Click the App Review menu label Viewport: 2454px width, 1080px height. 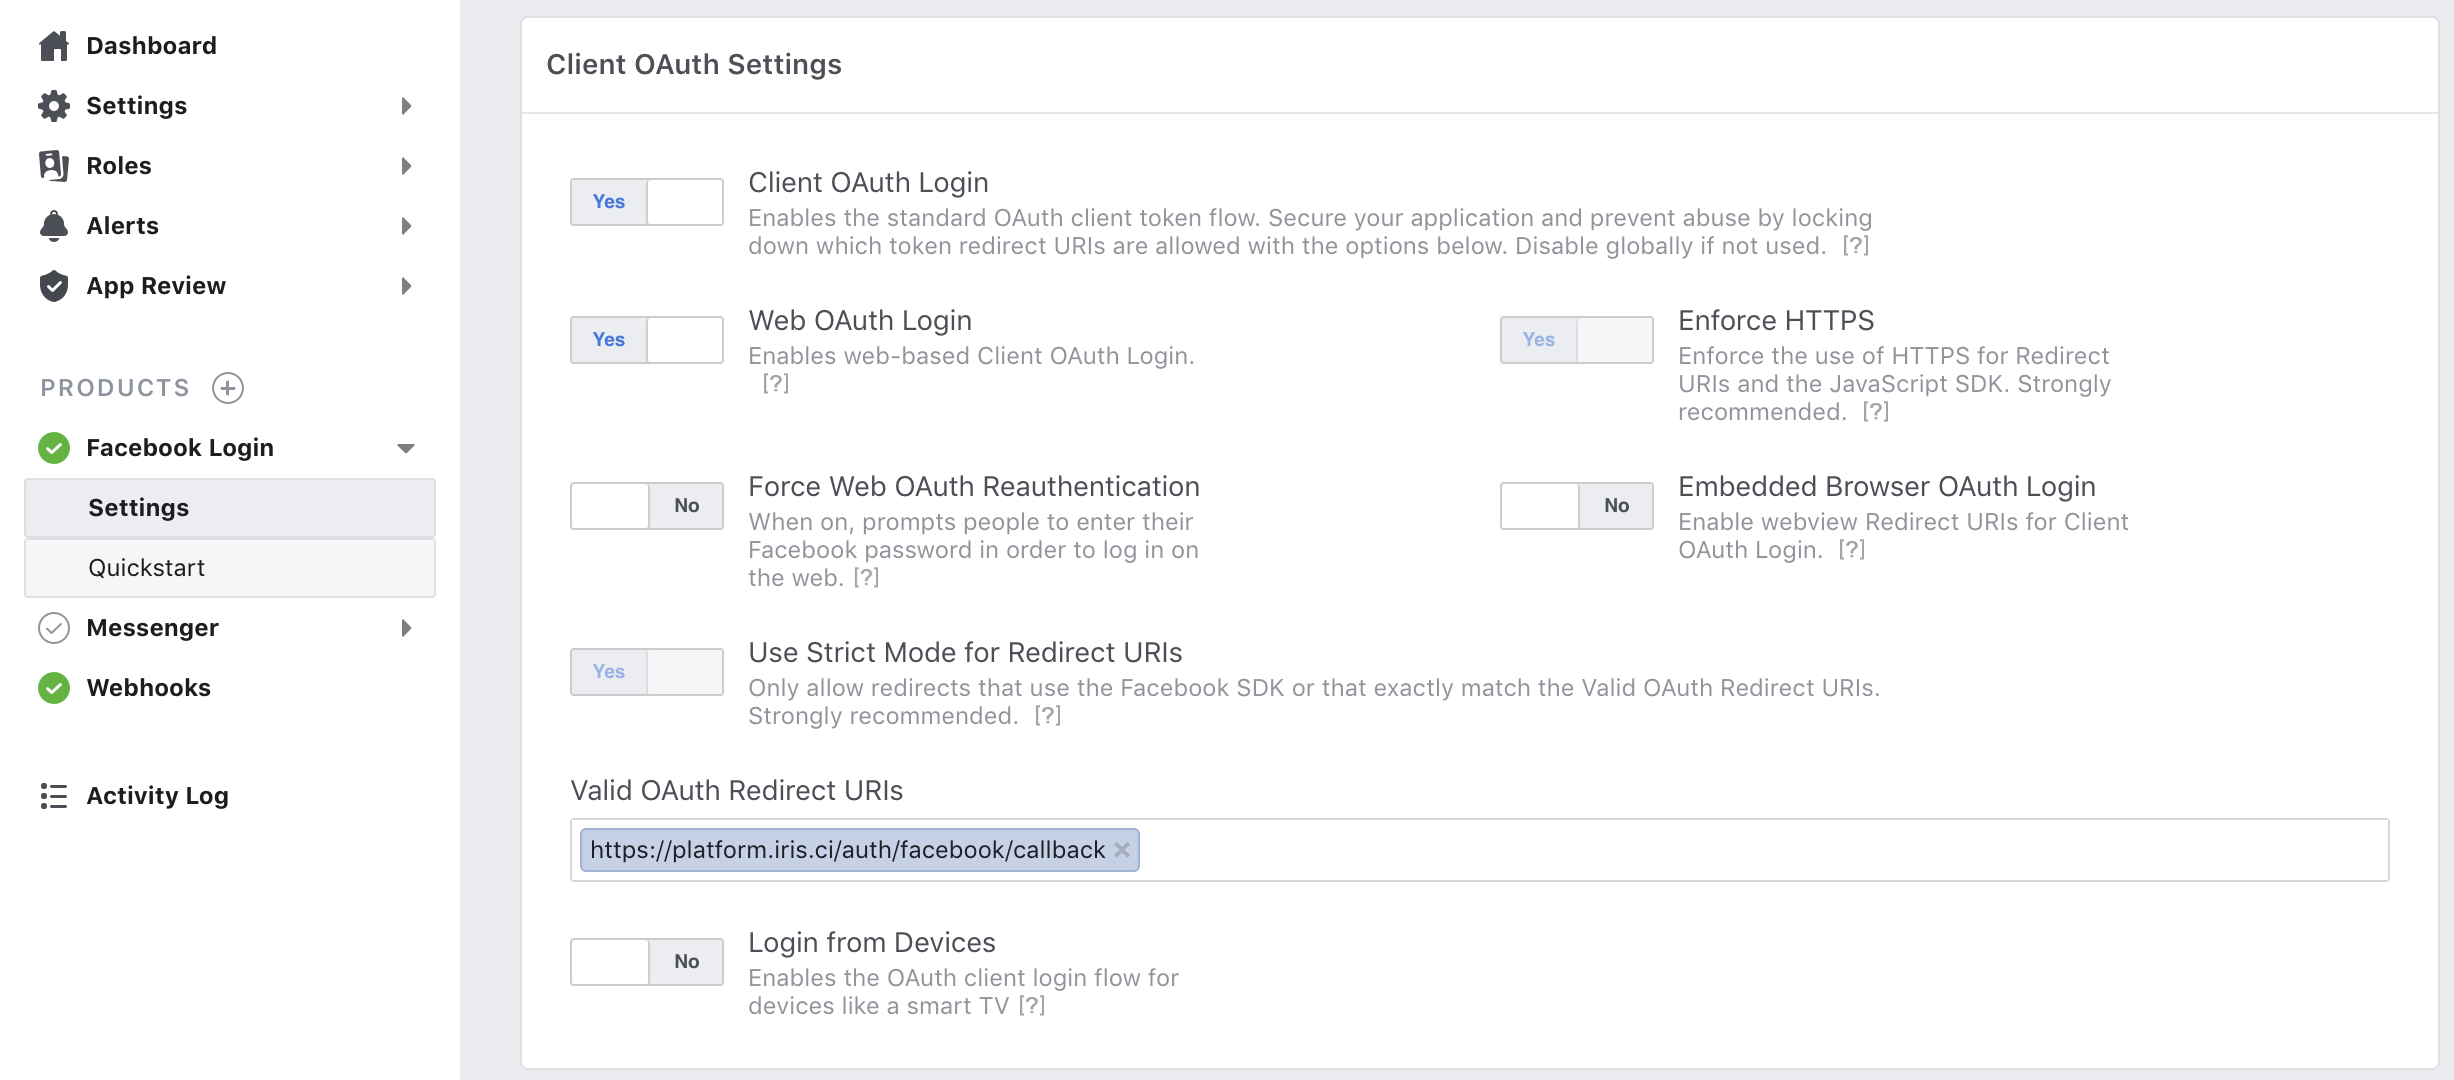tap(156, 286)
